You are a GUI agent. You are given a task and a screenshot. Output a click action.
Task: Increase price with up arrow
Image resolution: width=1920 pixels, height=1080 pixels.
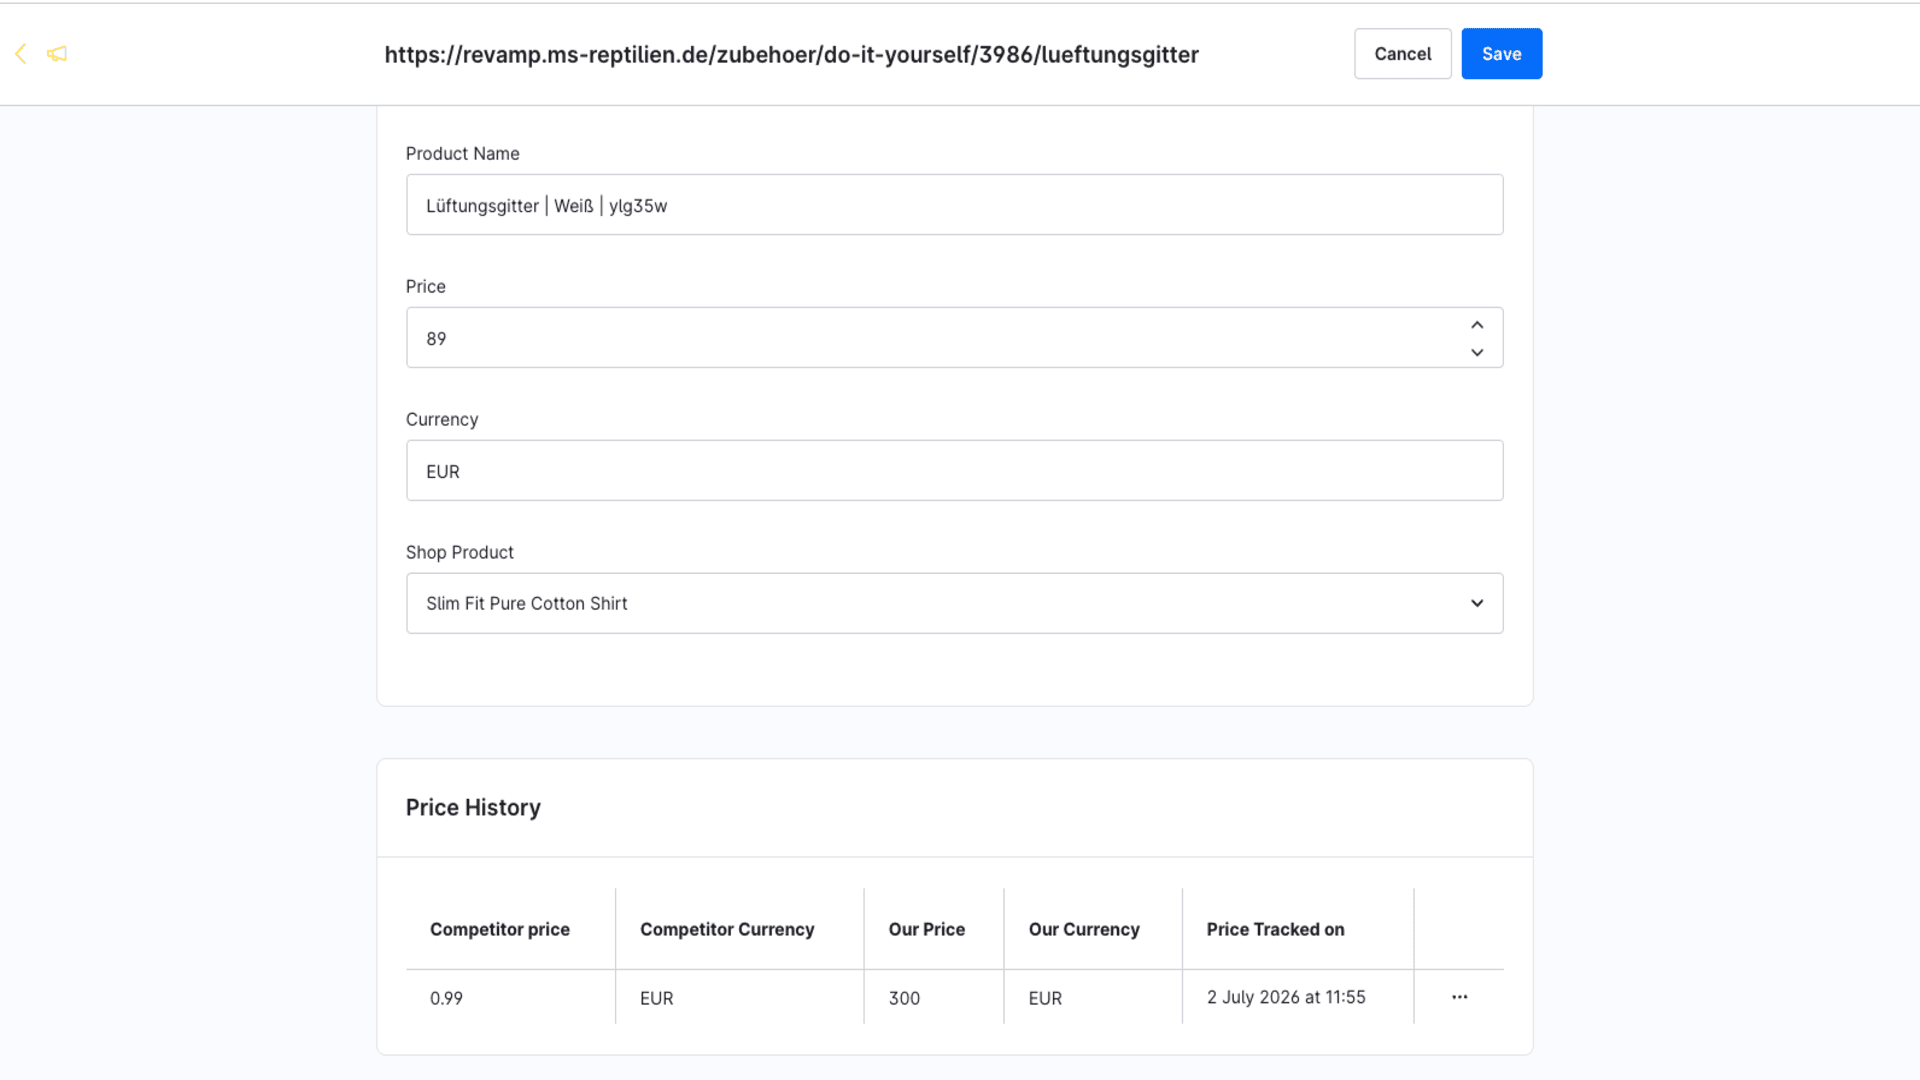[1477, 325]
